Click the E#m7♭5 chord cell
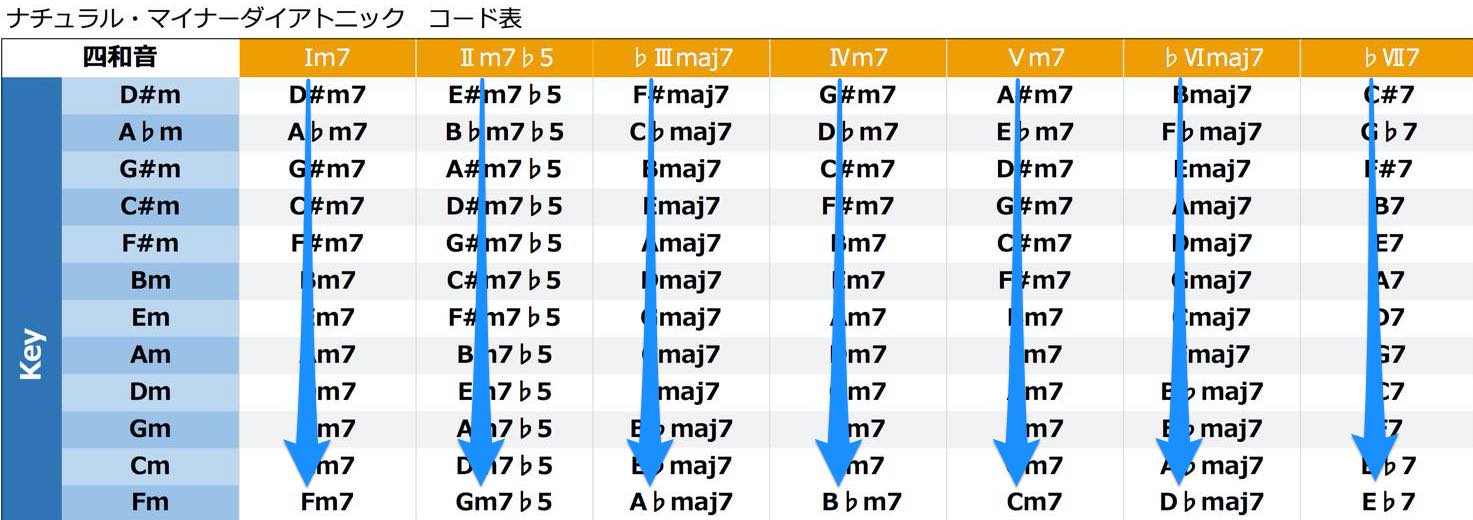1473x520 pixels. pos(505,95)
